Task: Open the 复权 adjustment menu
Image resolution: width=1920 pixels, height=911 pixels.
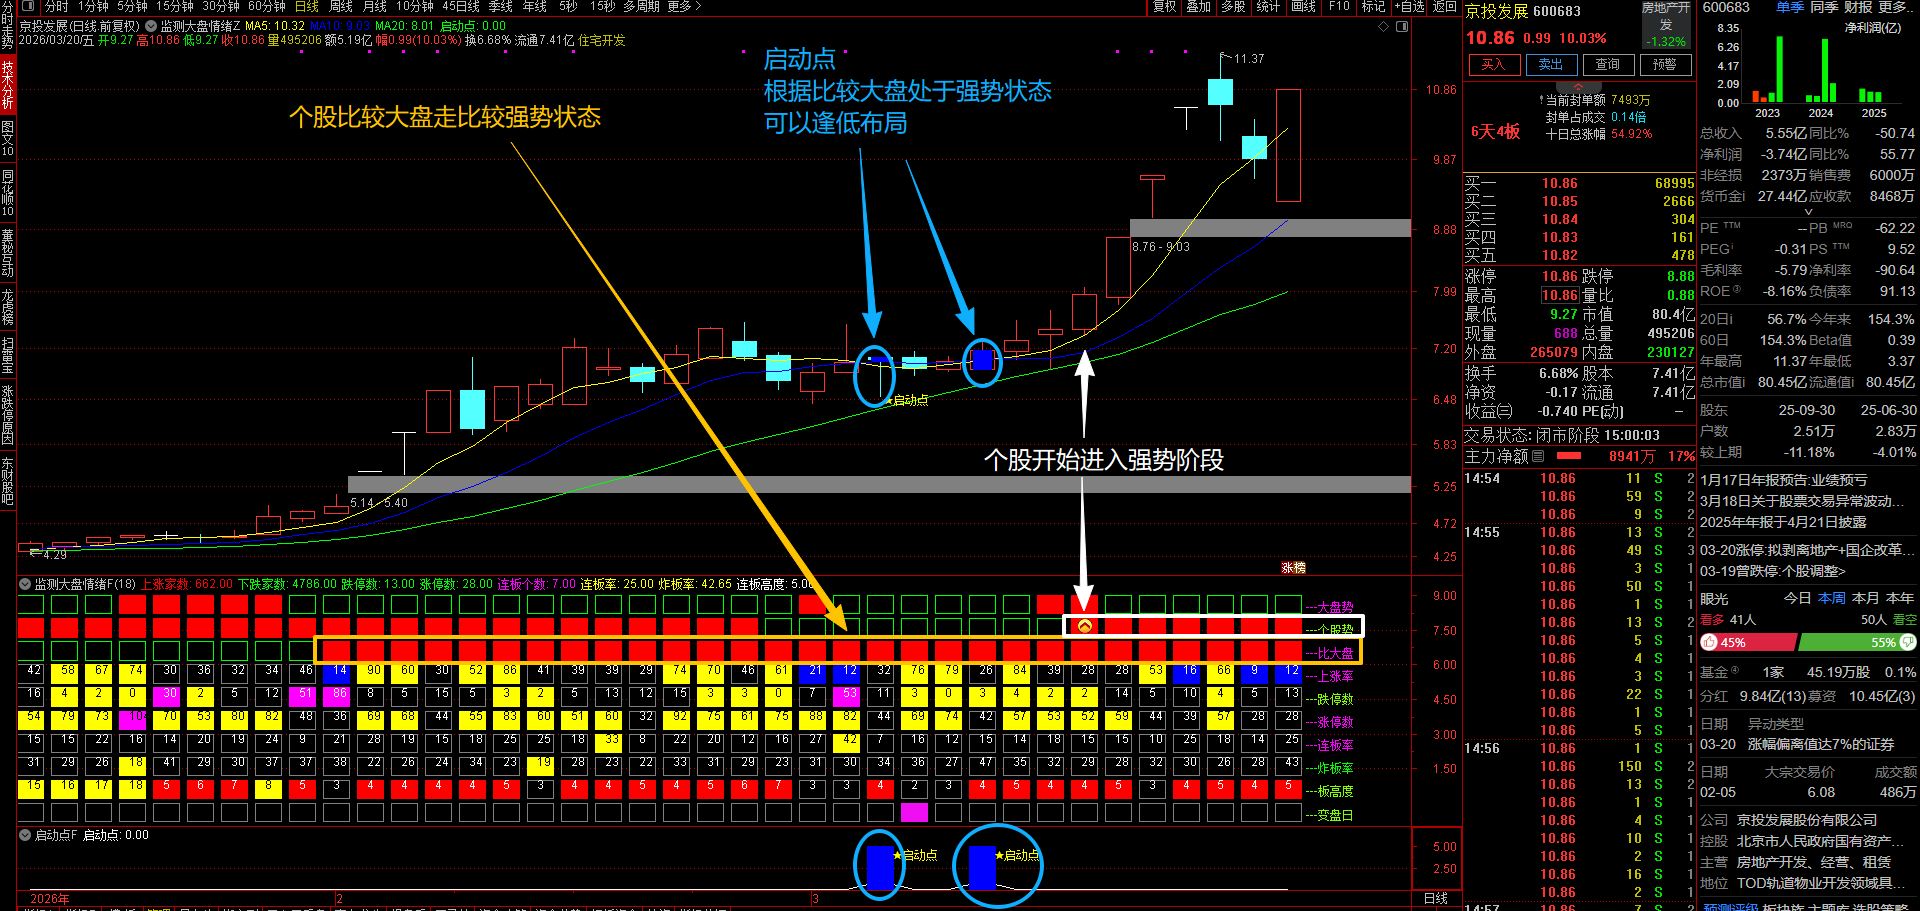Action: click(1164, 7)
